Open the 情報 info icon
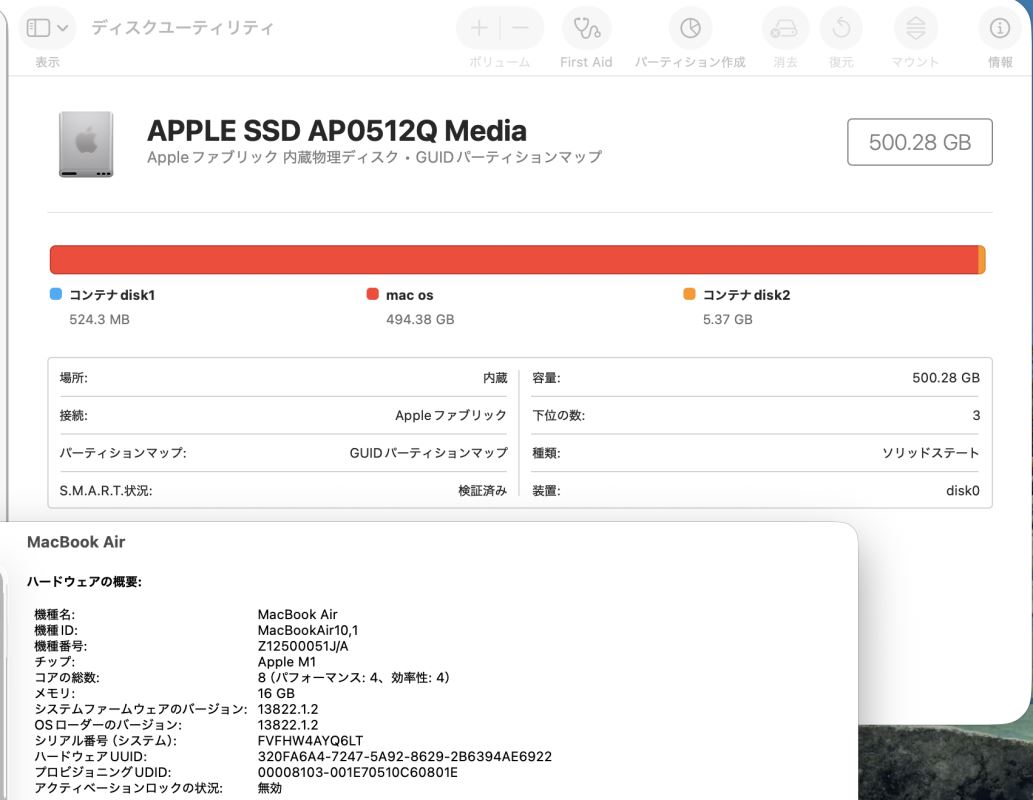 coord(999,28)
